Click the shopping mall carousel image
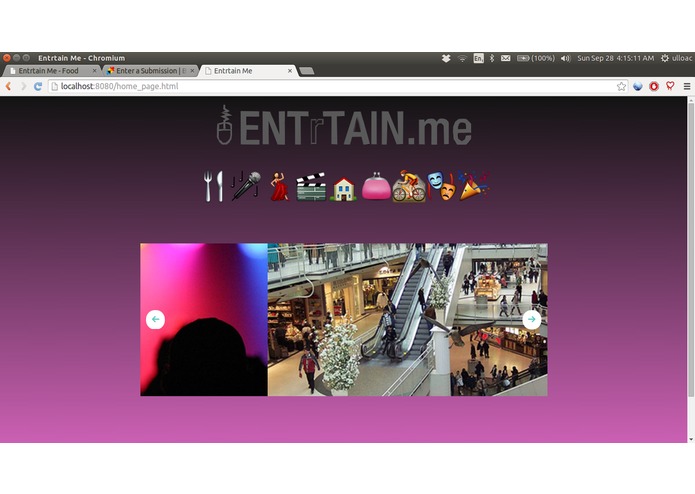Screen dimensions: 695x494 click(407, 319)
